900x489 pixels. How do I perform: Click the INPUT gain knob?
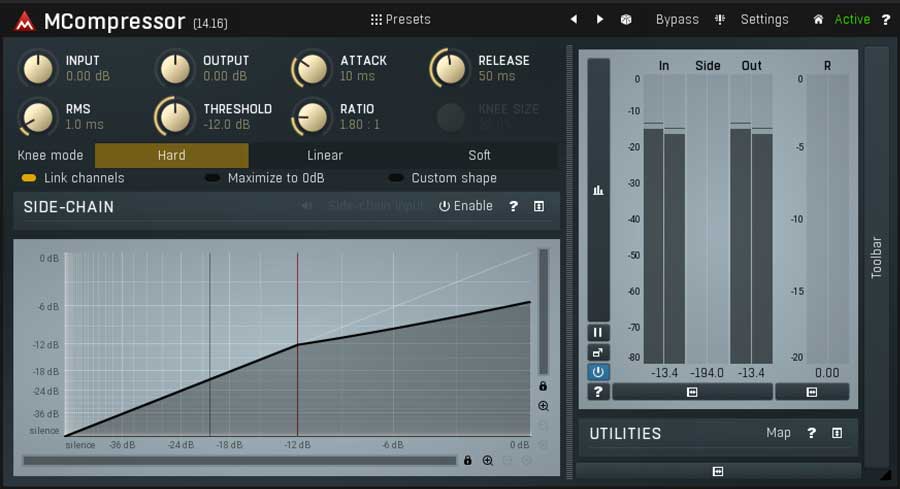(38, 69)
